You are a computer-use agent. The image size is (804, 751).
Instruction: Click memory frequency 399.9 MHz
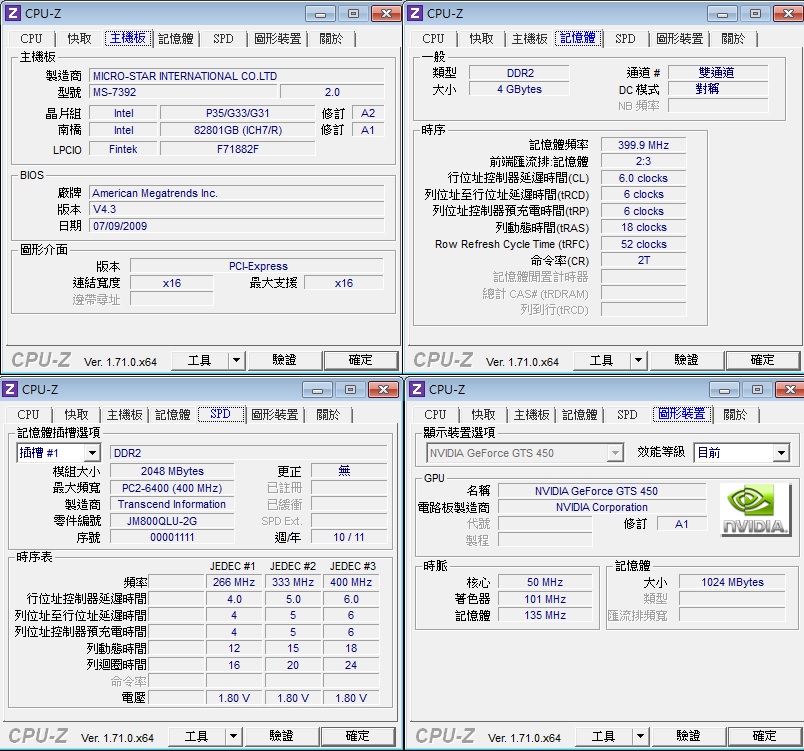tap(644, 145)
